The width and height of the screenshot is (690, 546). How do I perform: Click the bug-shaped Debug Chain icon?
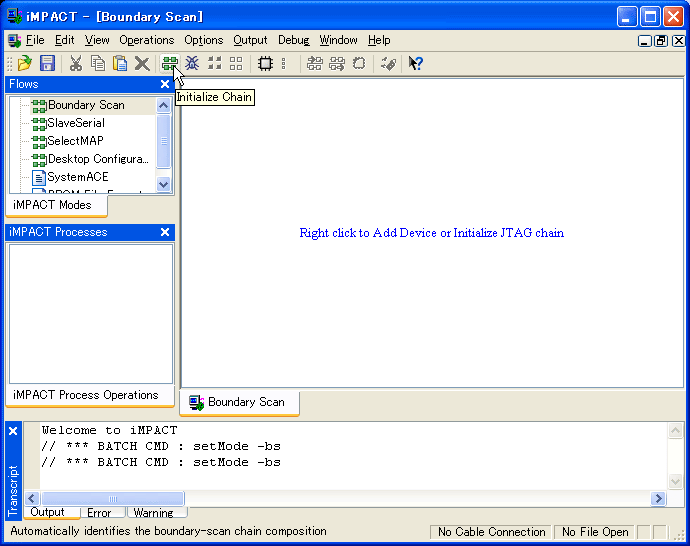coord(192,63)
